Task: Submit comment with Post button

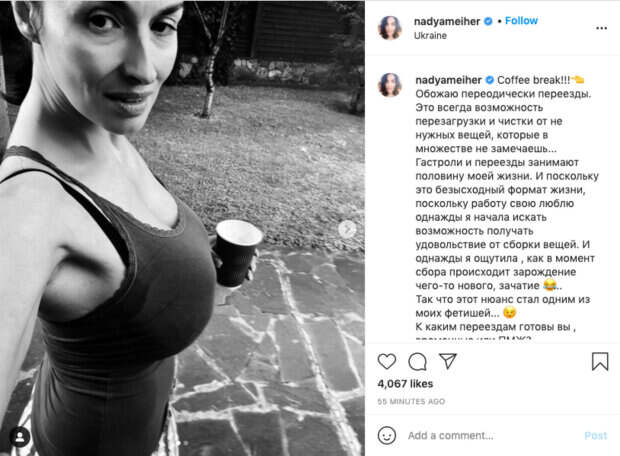Action: [595, 435]
